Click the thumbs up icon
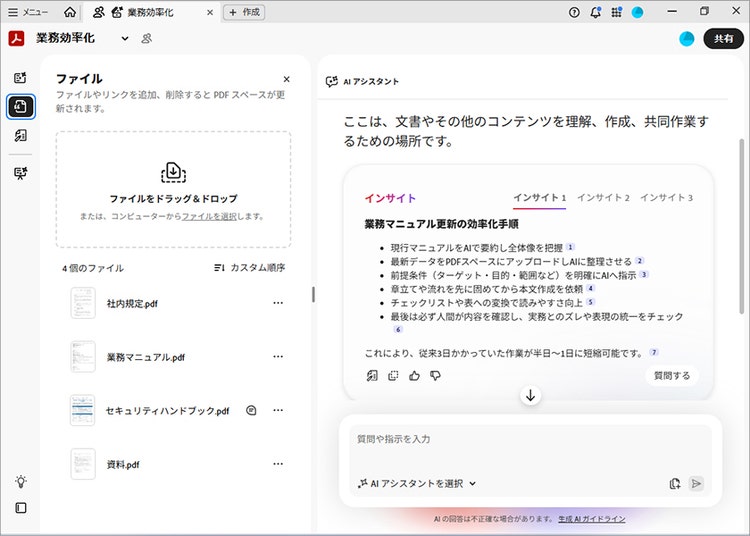The width and height of the screenshot is (750, 536). [x=414, y=376]
